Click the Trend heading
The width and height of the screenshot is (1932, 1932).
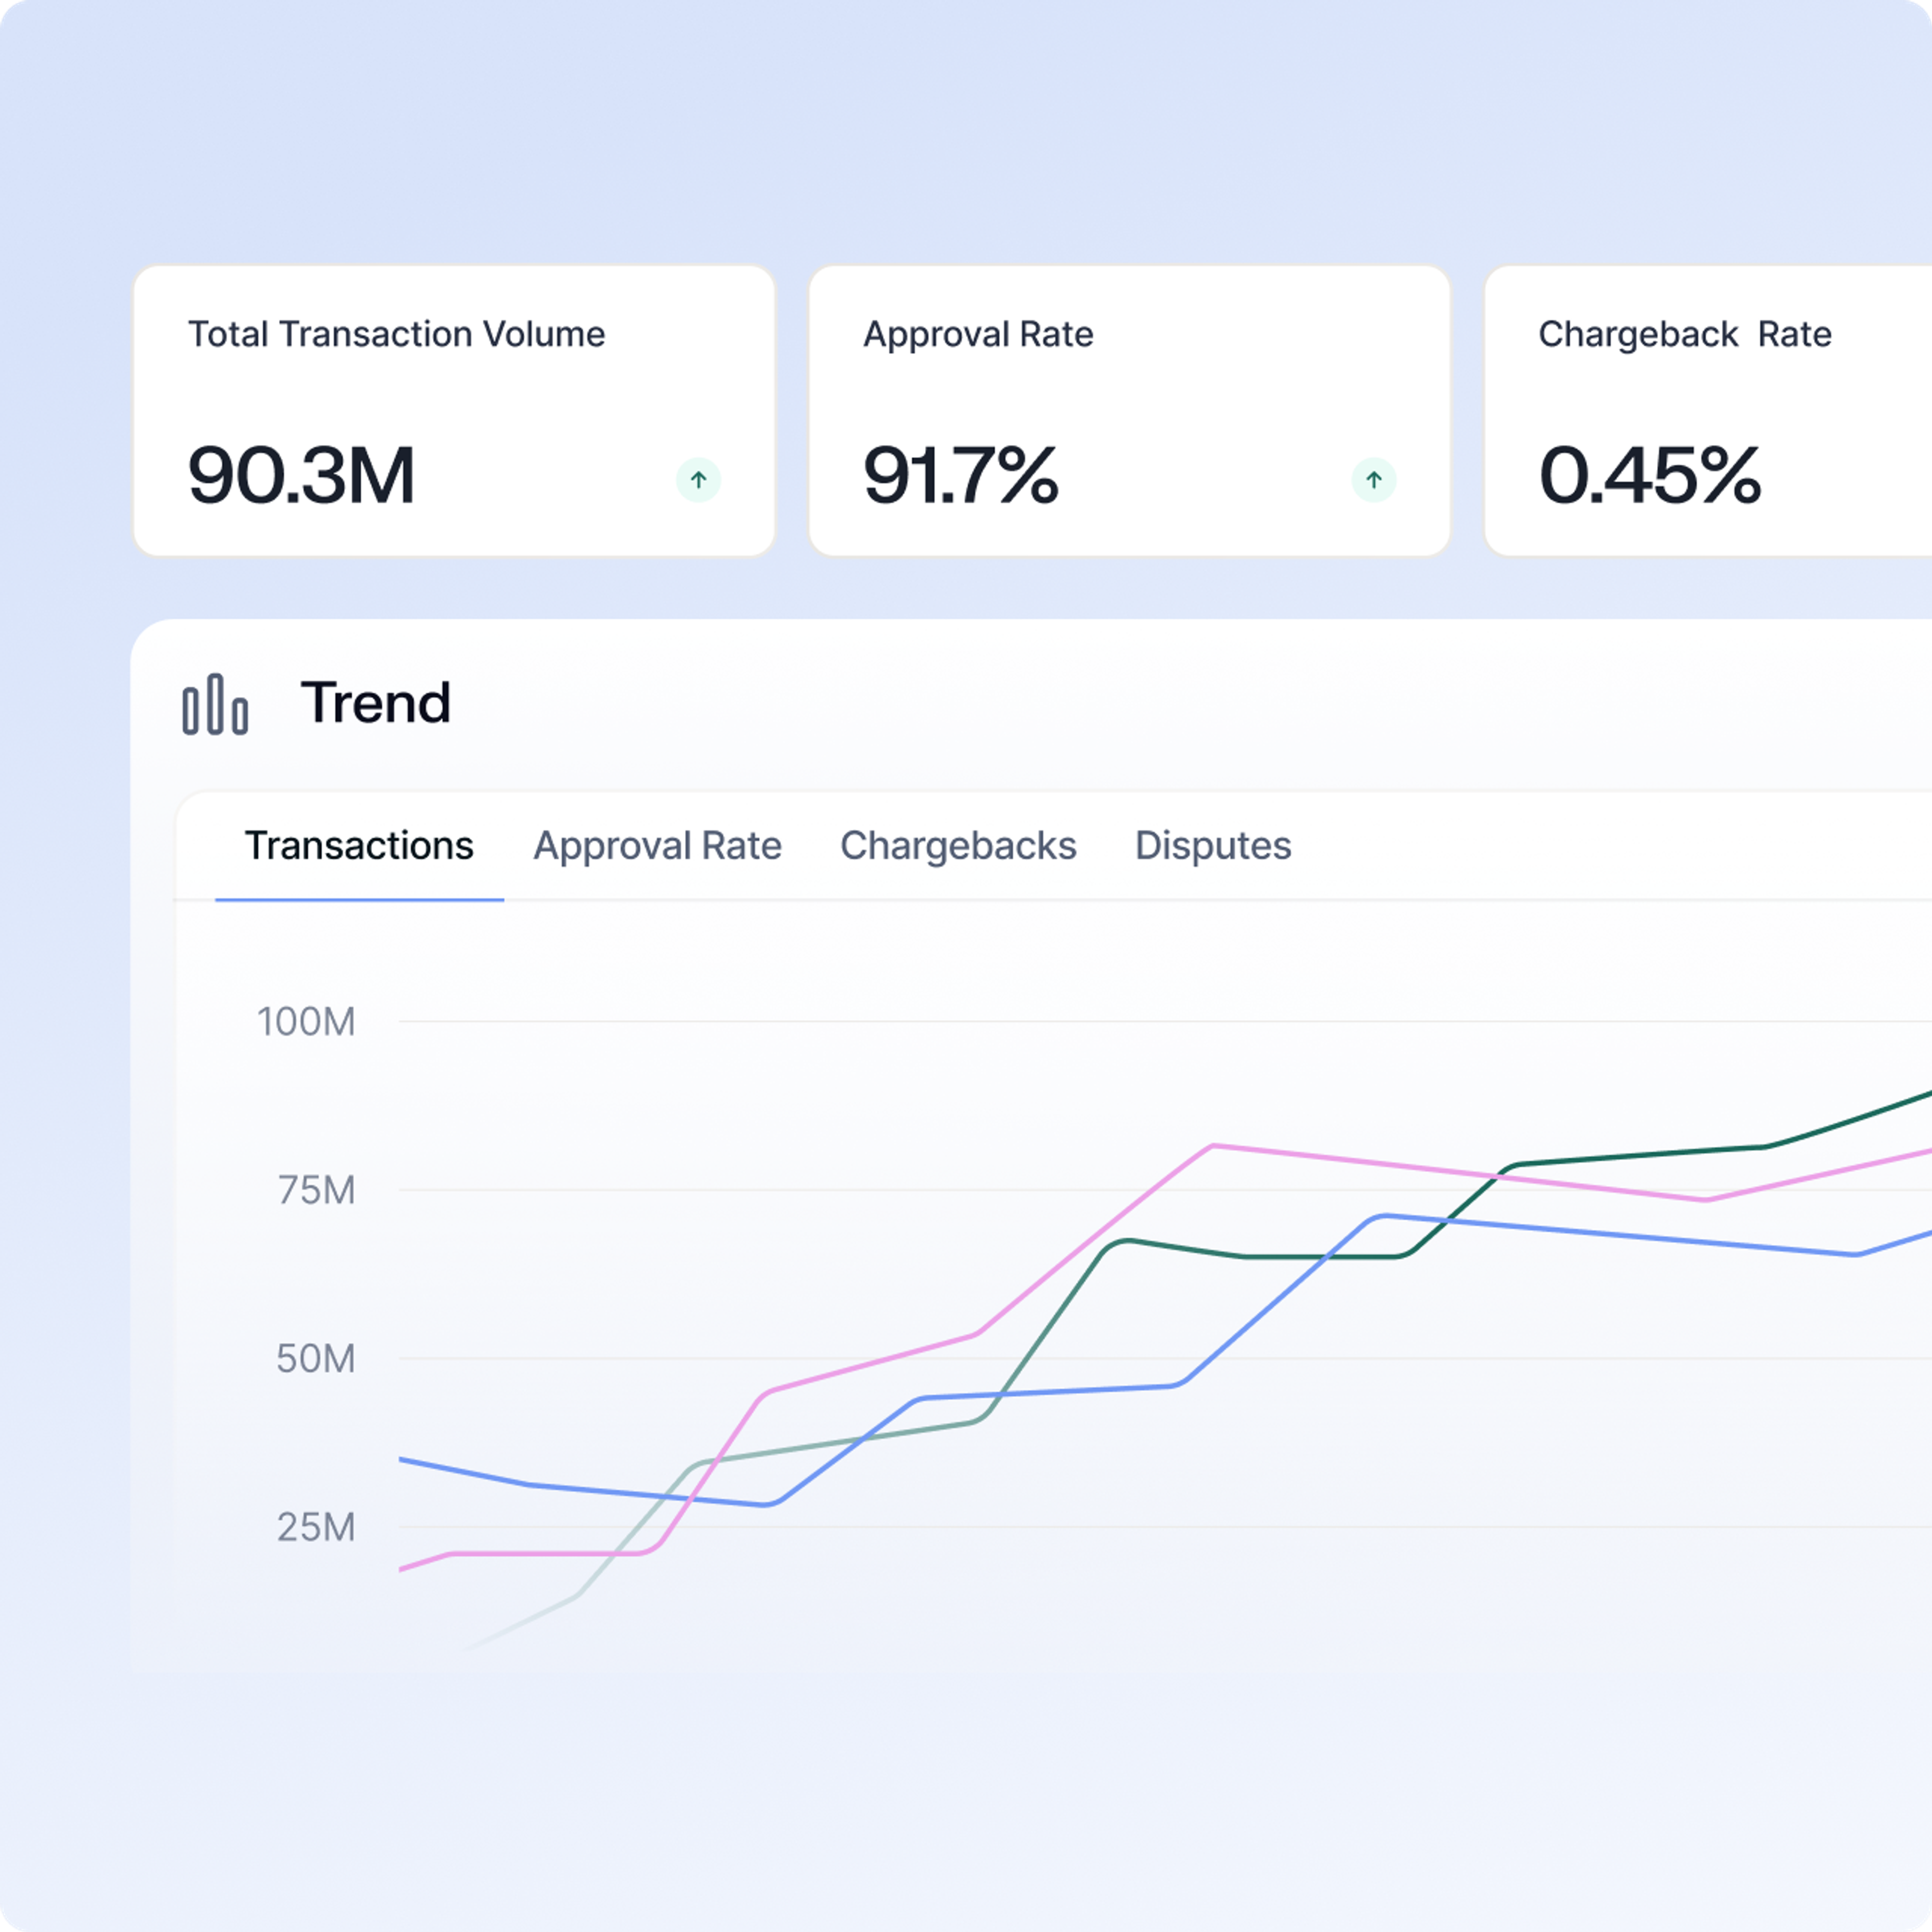[x=376, y=702]
